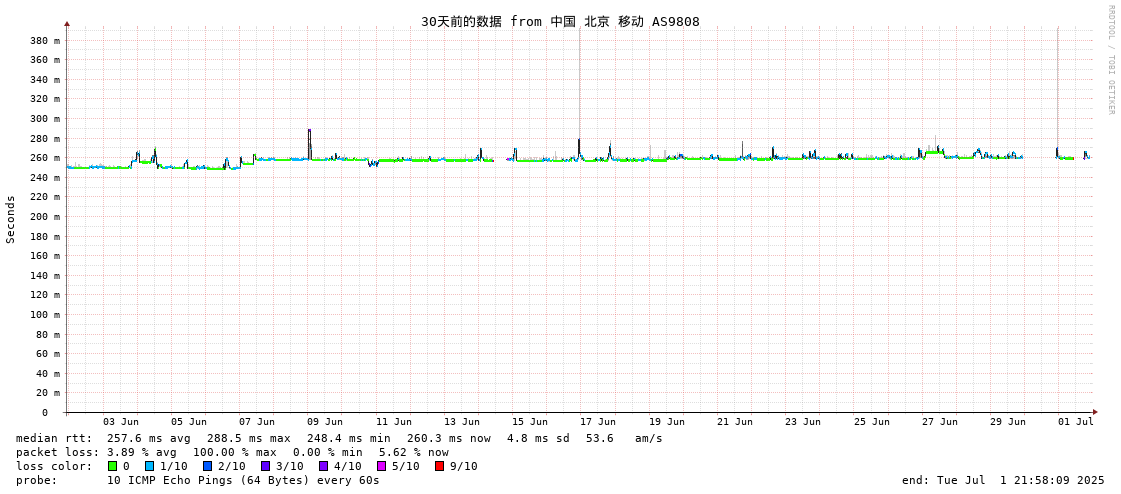This screenshot has width=1121, height=494.
Task: Click the 11 Jun x-axis label
Action: tap(393, 422)
